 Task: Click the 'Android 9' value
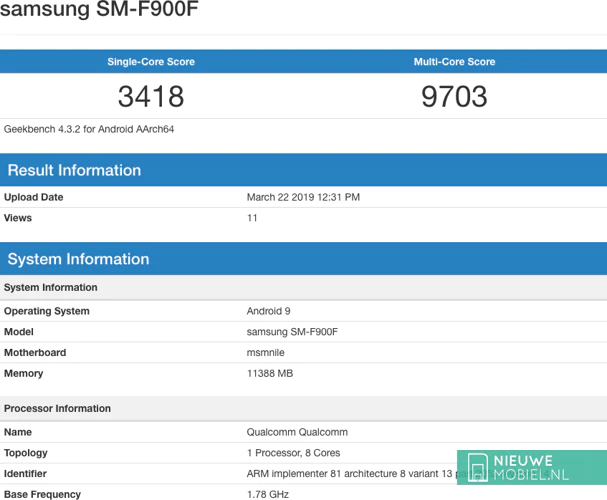pyautogui.click(x=269, y=311)
